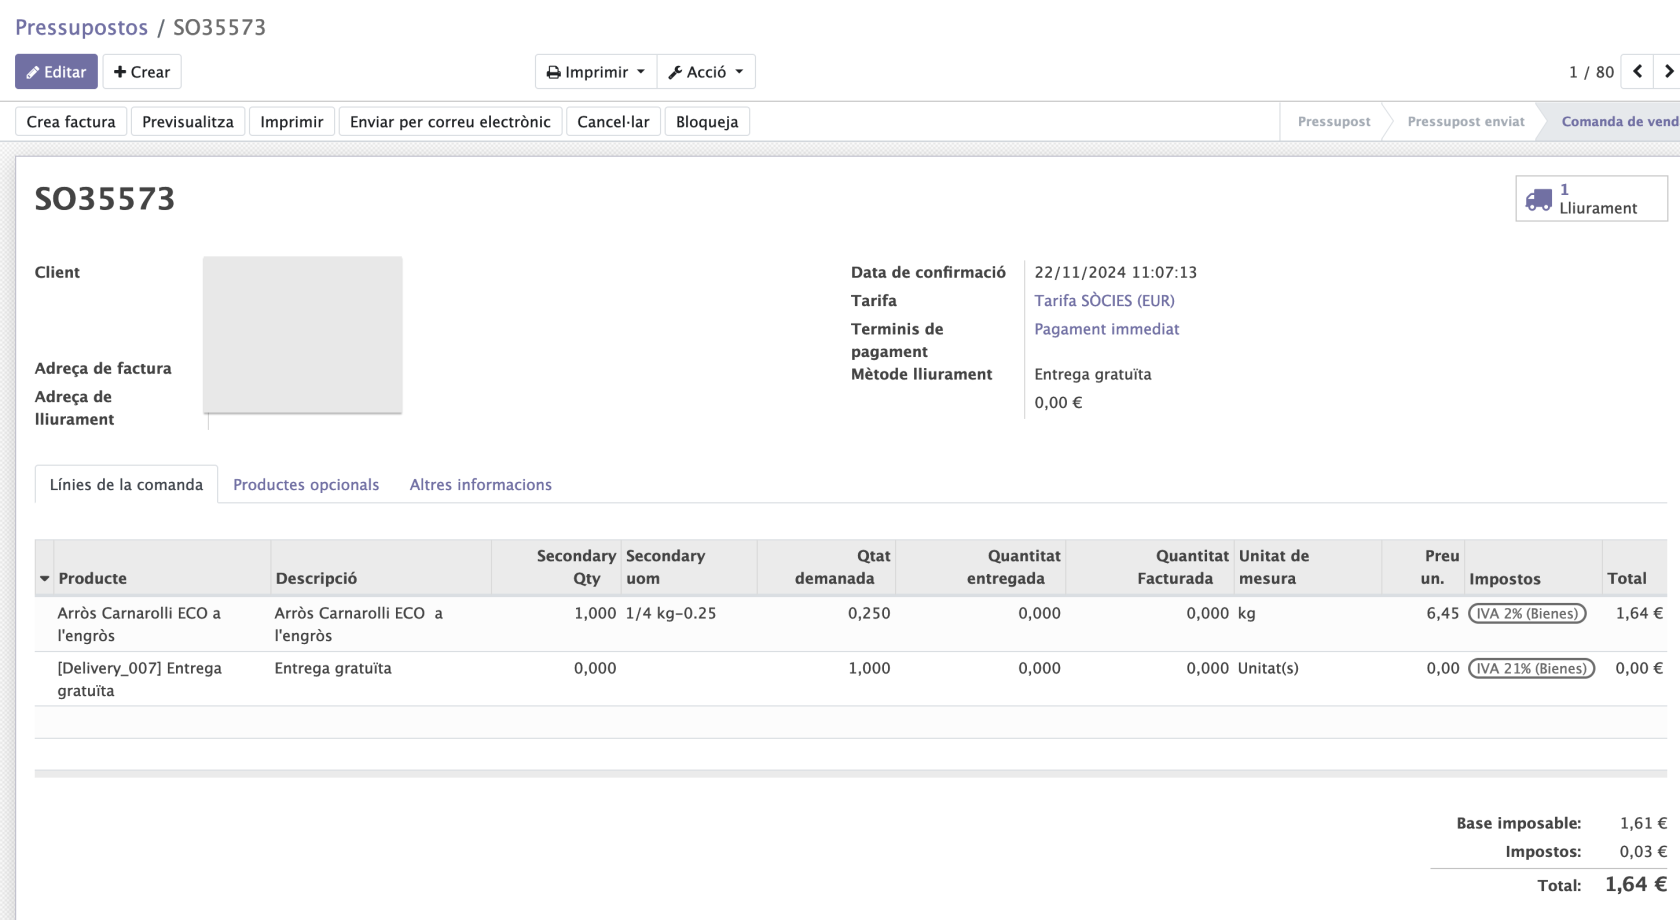This screenshot has width=1680, height=920.
Task: Click the 1 / 80 pager counter
Action: coord(1591,72)
